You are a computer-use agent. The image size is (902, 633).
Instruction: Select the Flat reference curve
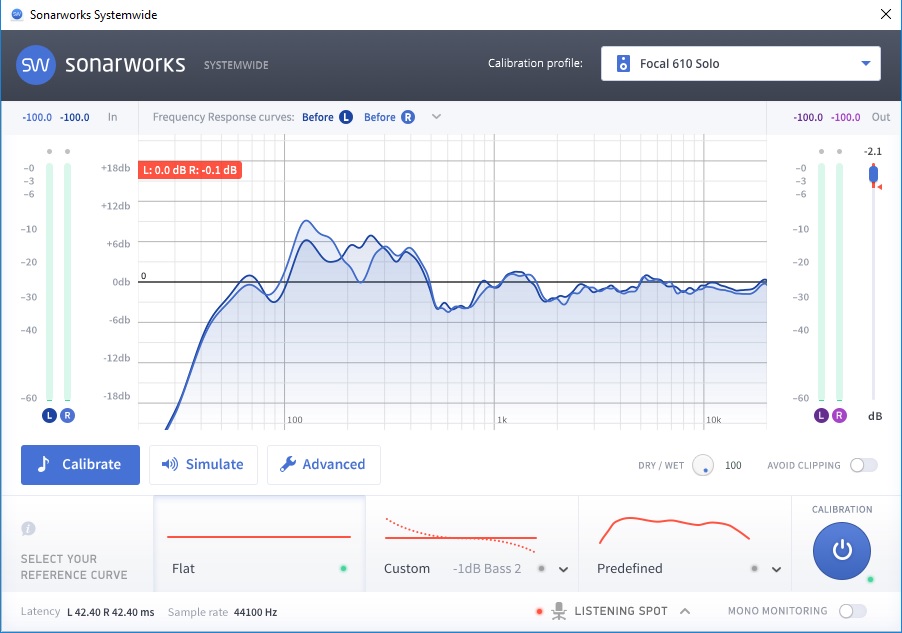click(x=259, y=543)
